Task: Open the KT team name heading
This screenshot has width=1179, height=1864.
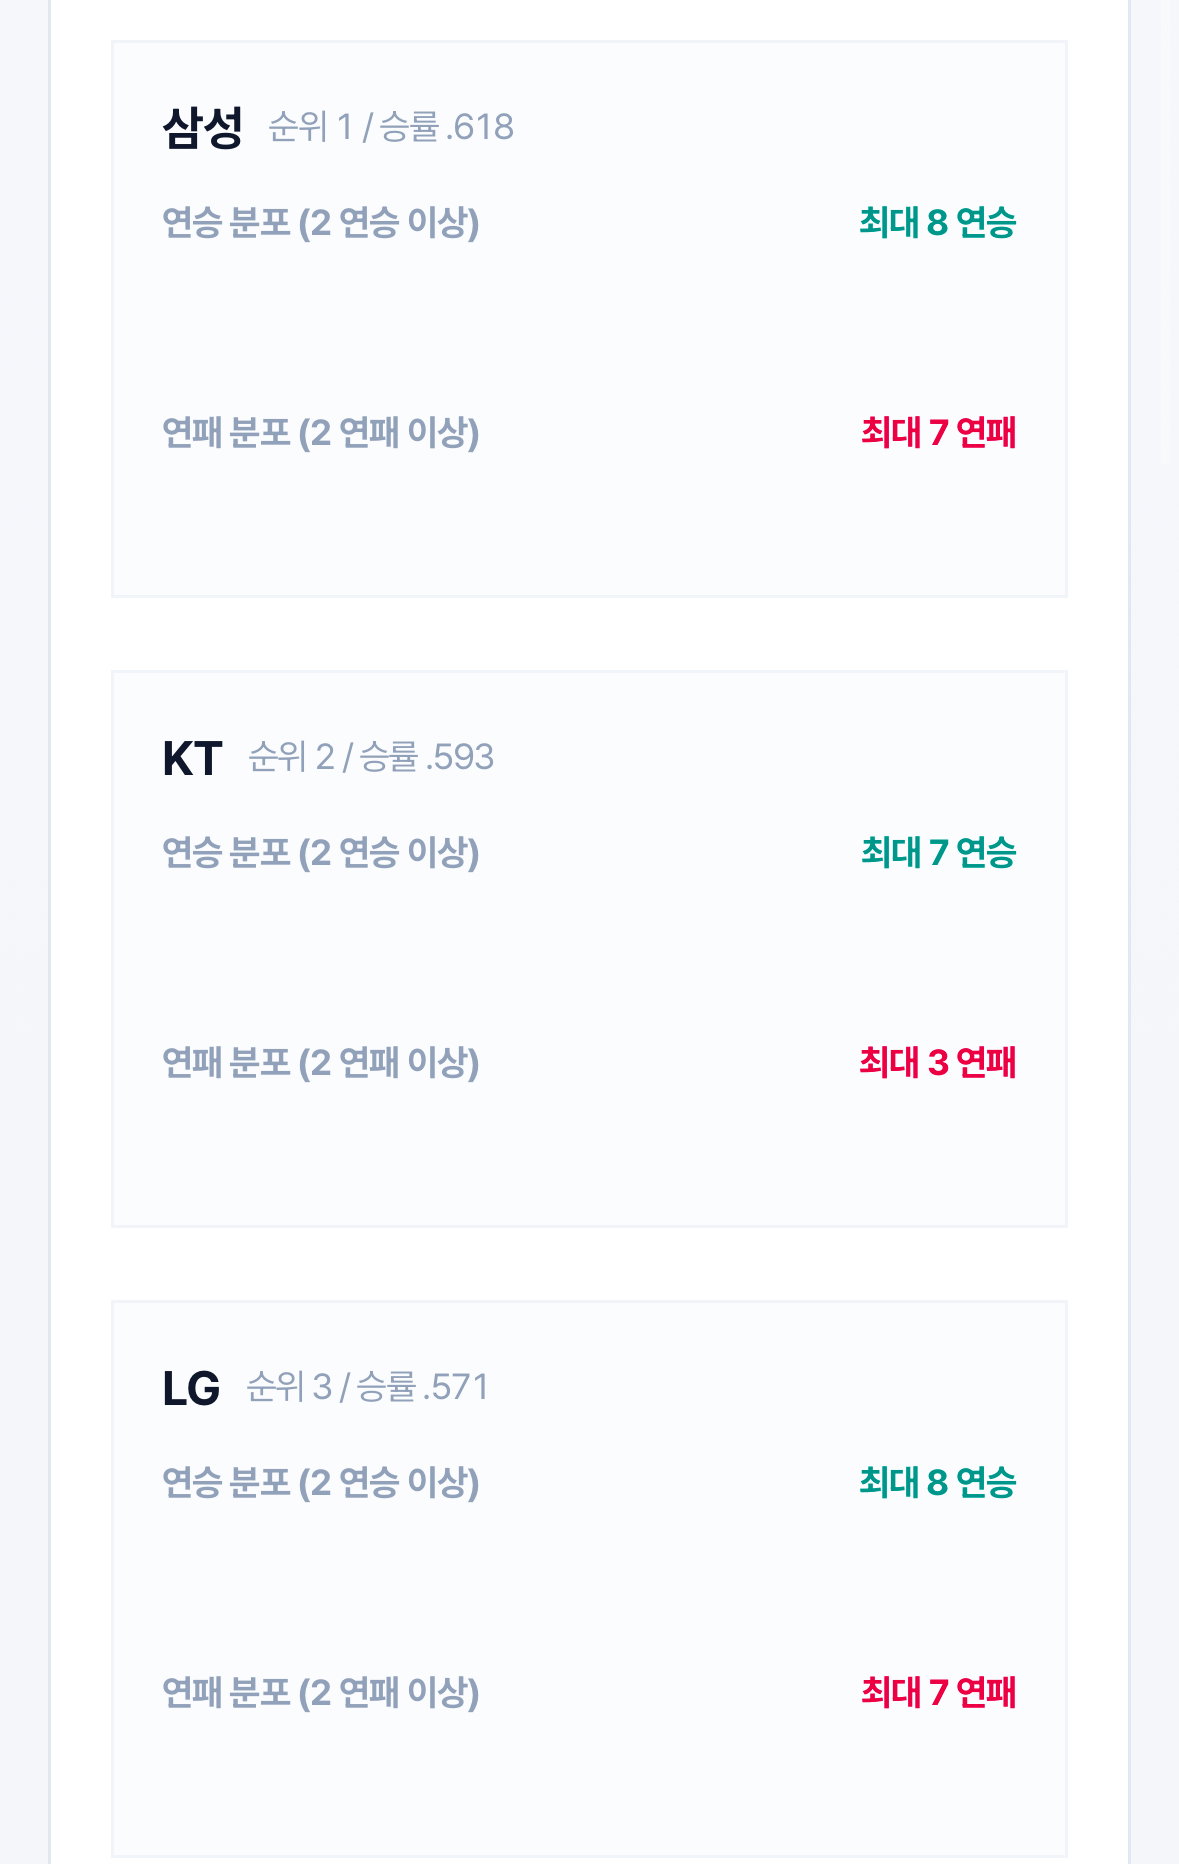Action: pos(192,758)
